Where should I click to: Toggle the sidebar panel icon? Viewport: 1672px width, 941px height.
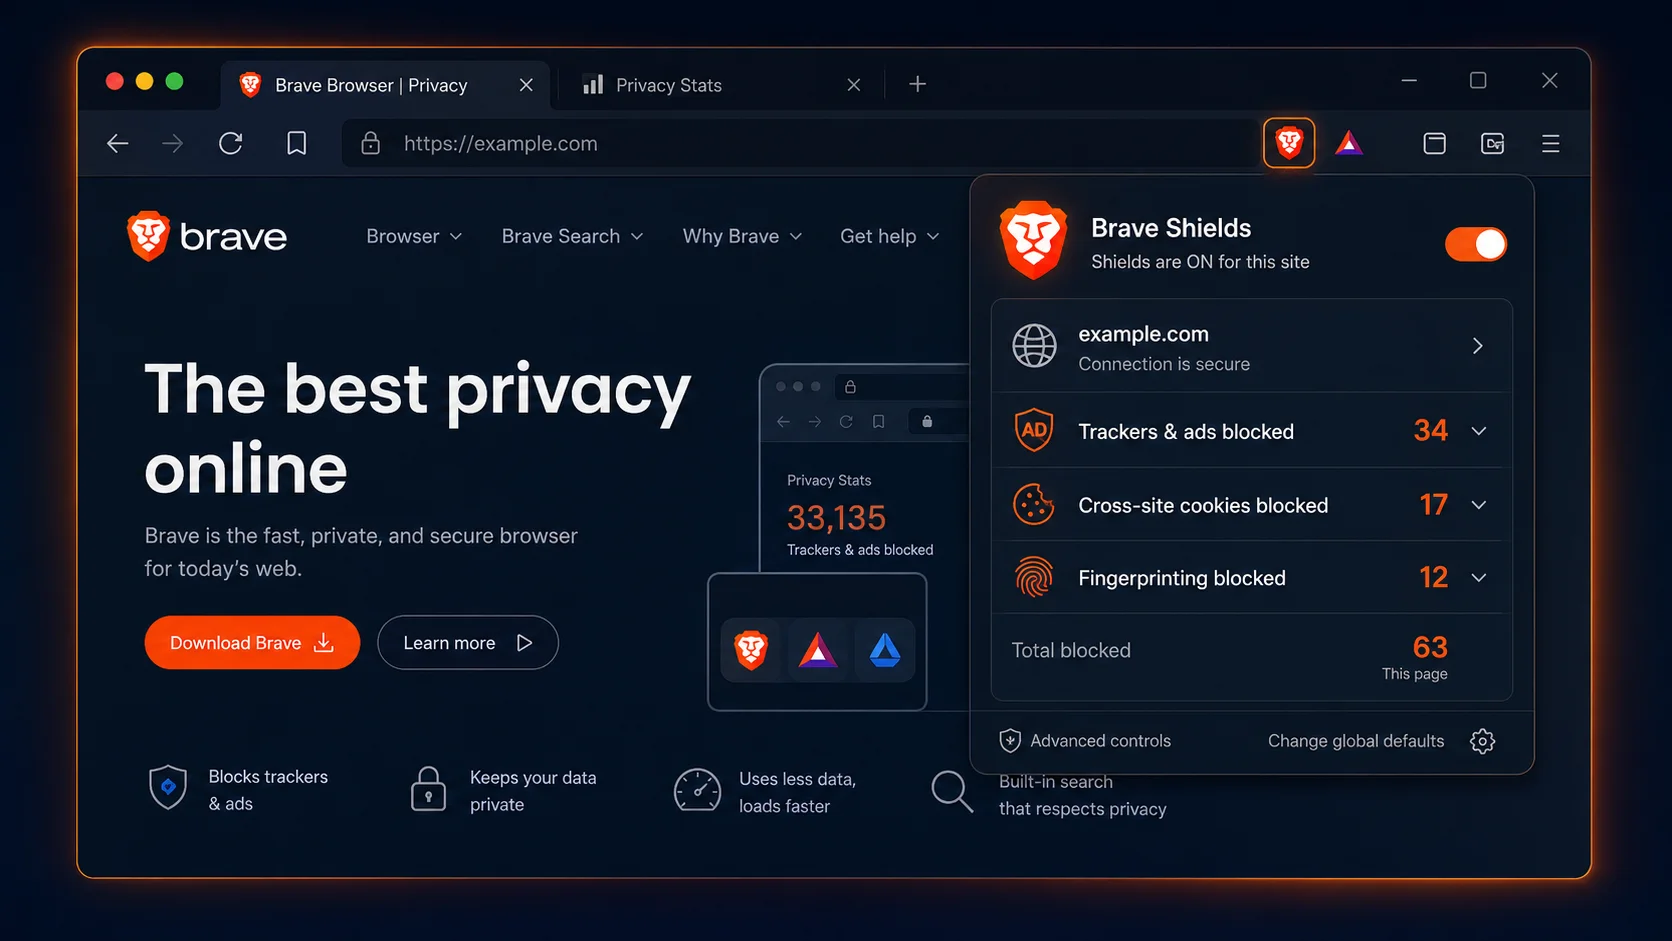(x=1434, y=143)
